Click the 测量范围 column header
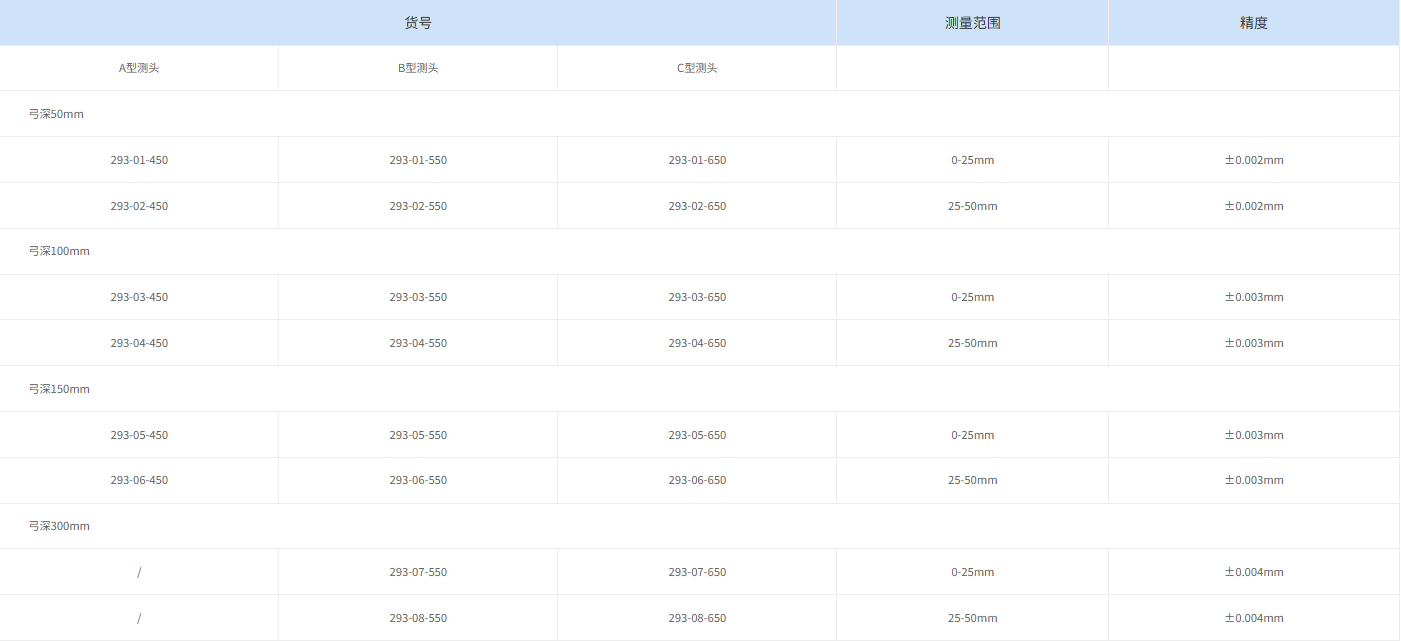This screenshot has width=1401, height=641. 971,21
